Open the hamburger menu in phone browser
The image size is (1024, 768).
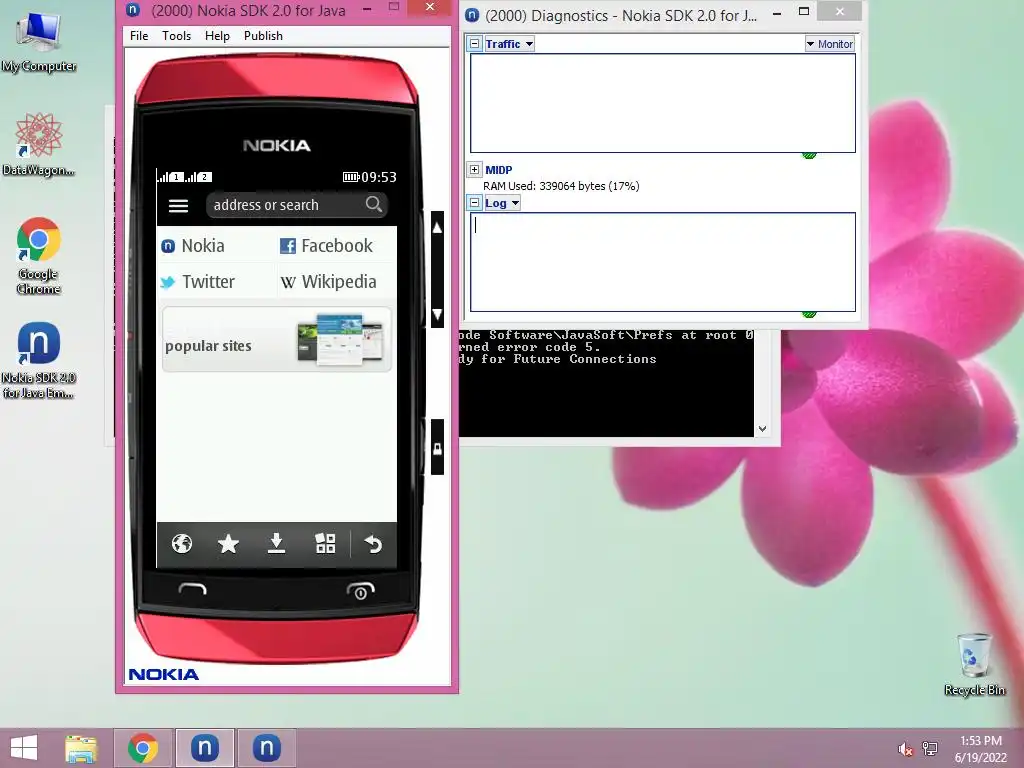[x=178, y=206]
